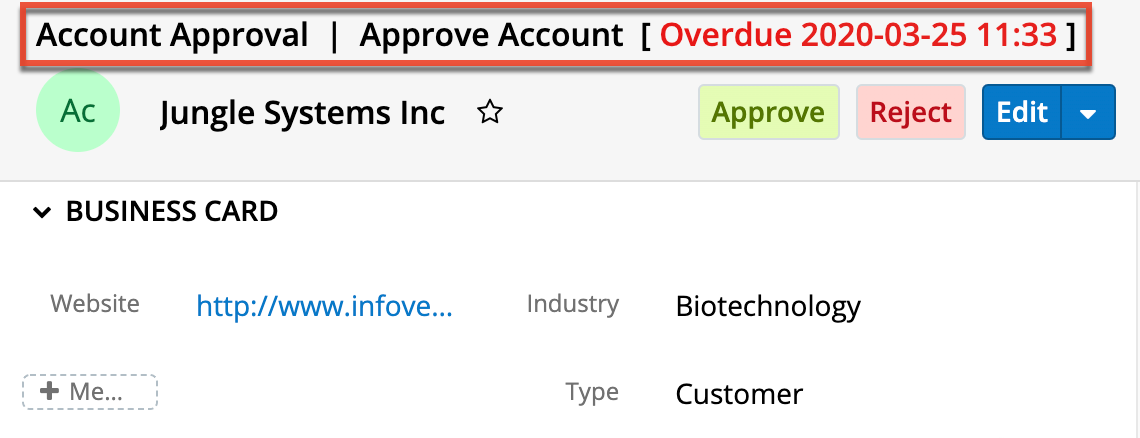The image size is (1140, 438).
Task: Select the Jungle Systems Inc record name
Action: [x=302, y=113]
